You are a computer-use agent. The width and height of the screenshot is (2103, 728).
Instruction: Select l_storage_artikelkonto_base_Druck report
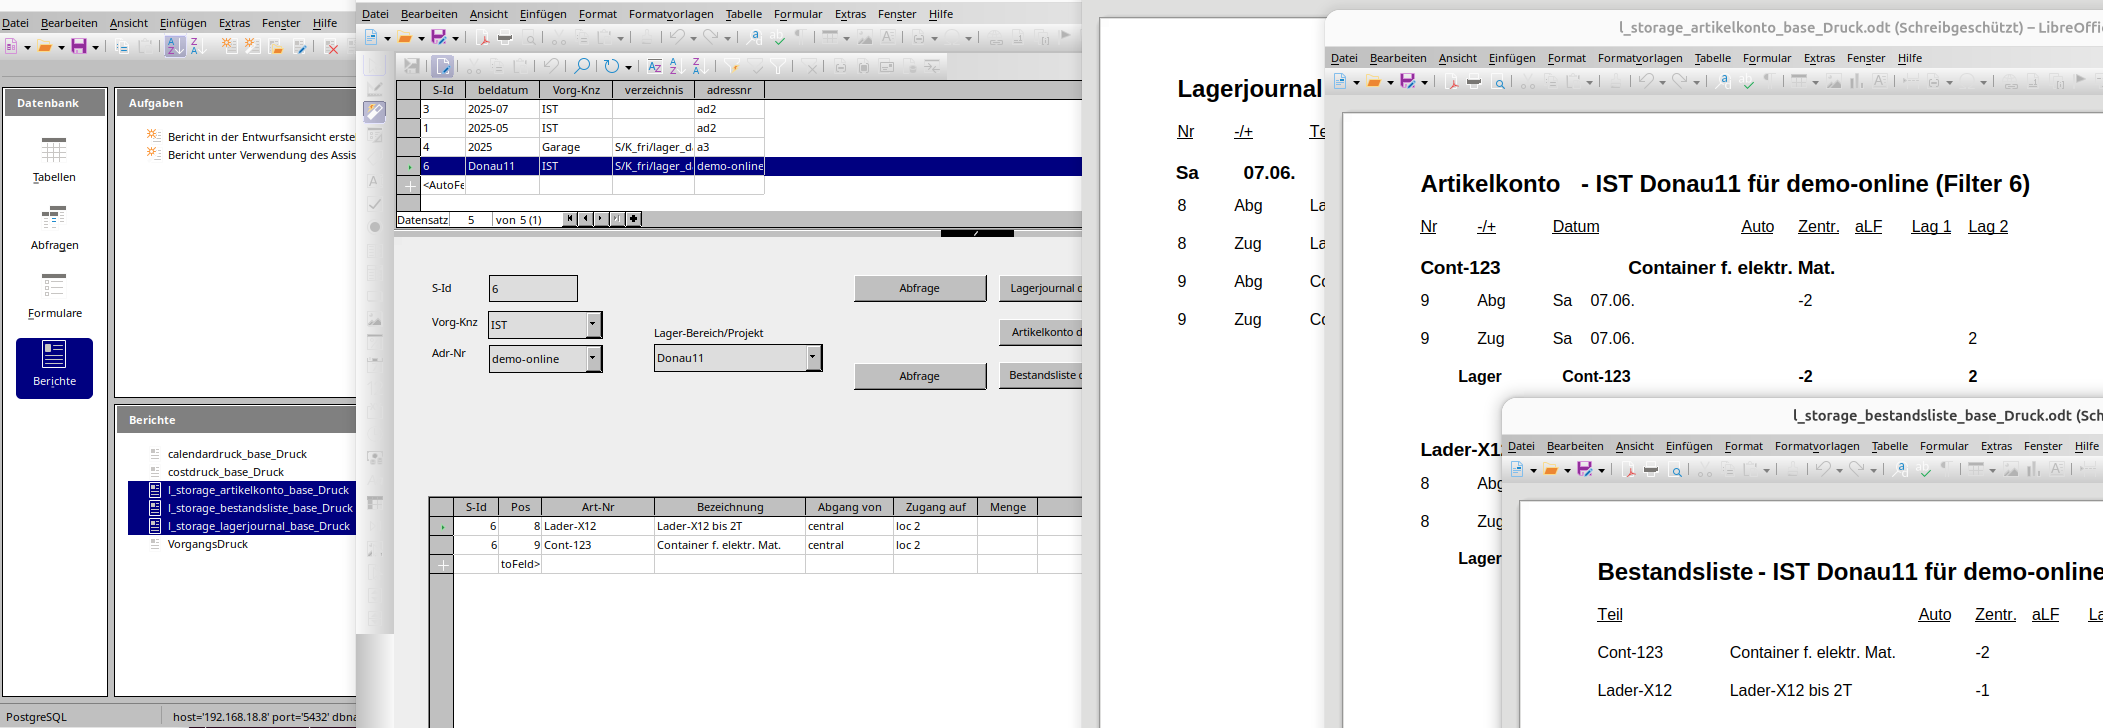pyautogui.click(x=258, y=490)
